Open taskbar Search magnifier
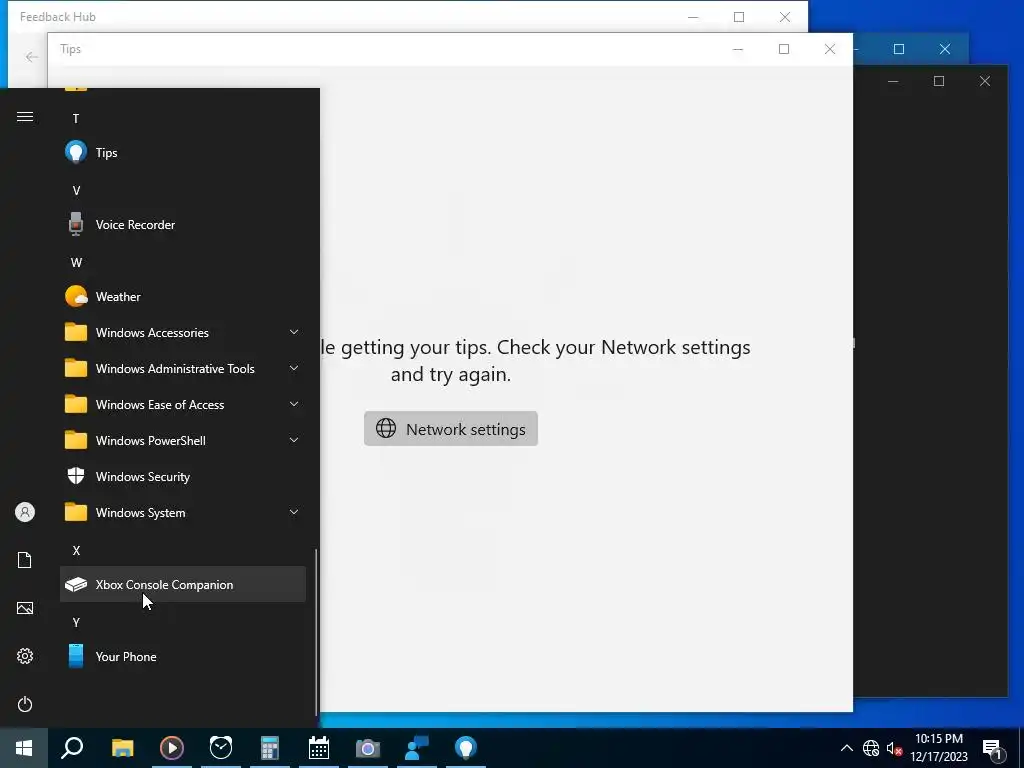Screen dimensions: 1024x768 (x=72, y=748)
